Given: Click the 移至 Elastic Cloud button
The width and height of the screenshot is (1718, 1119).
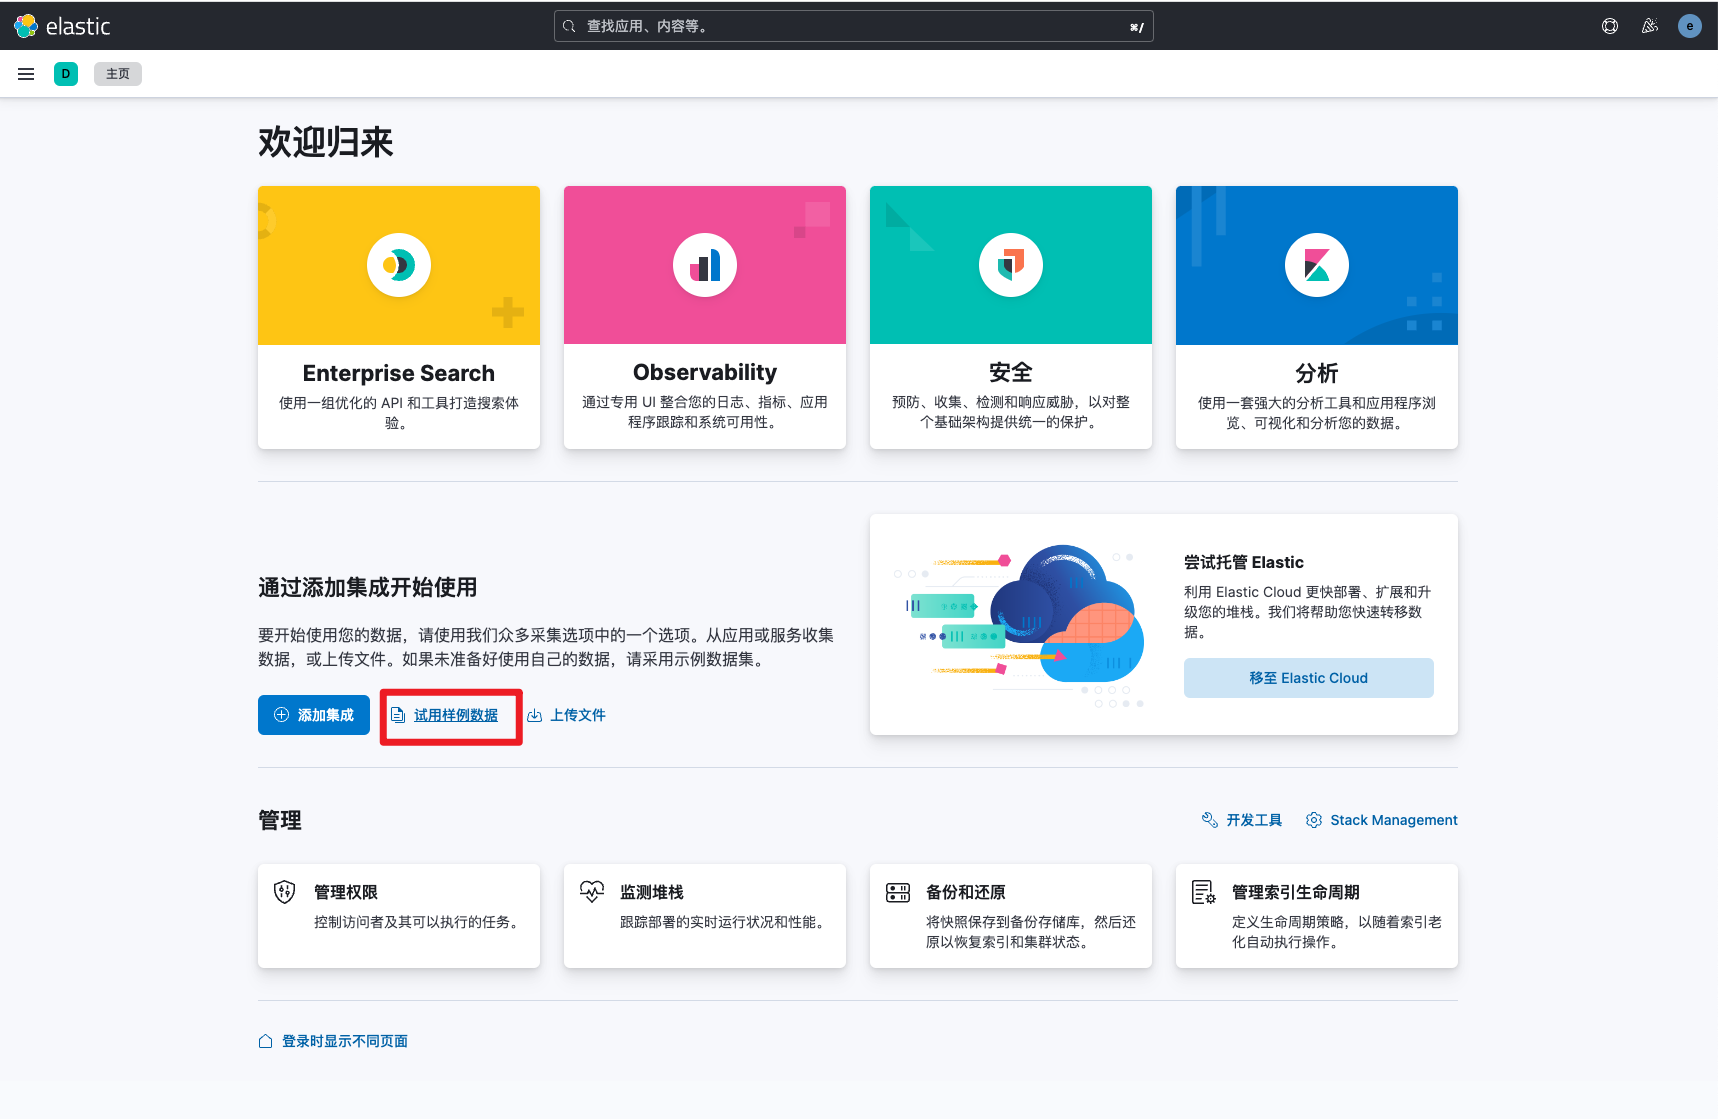Looking at the screenshot, I should 1309,678.
